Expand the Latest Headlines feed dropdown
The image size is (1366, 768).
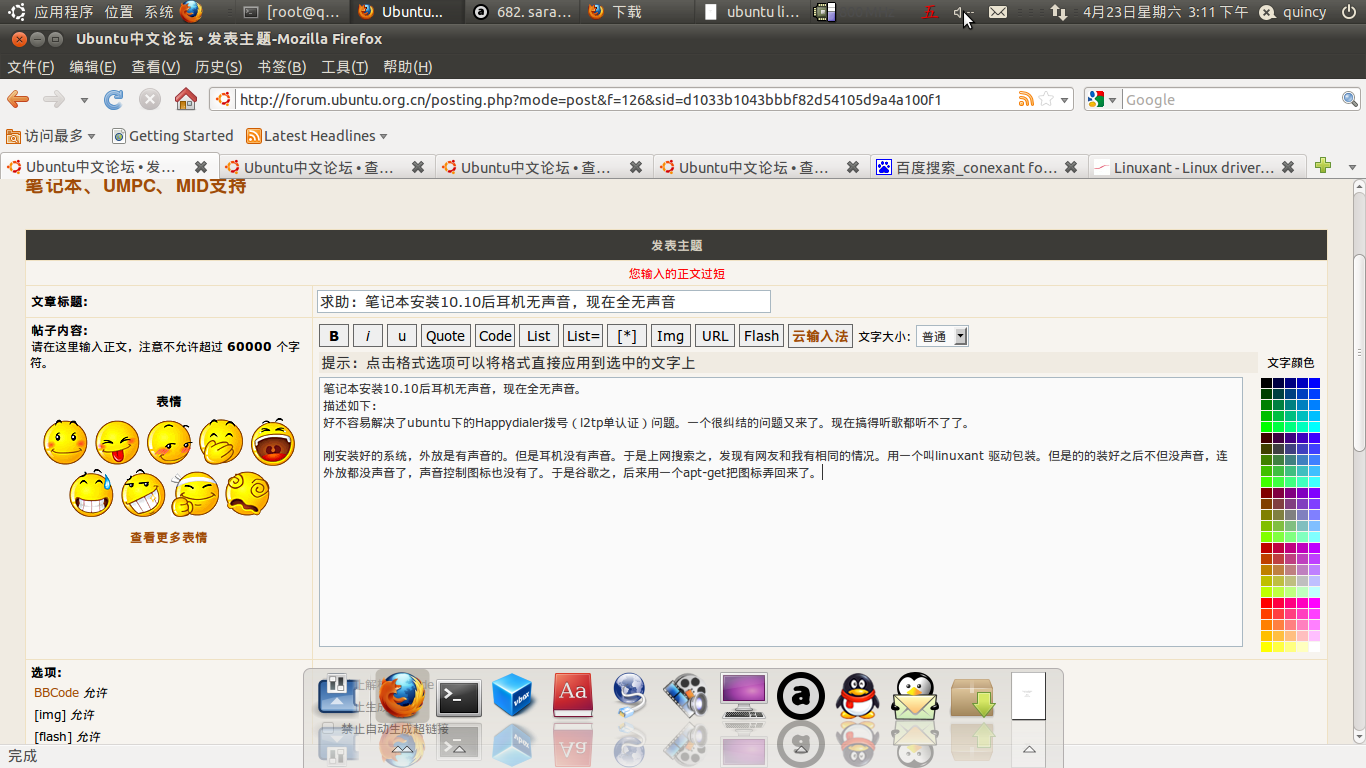[x=317, y=136]
